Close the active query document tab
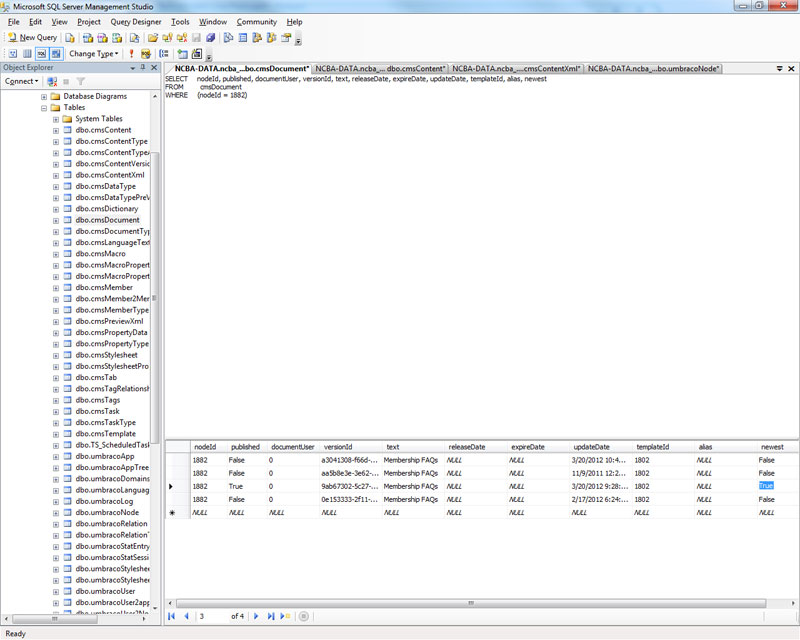This screenshot has height=640, width=800. (x=791, y=68)
